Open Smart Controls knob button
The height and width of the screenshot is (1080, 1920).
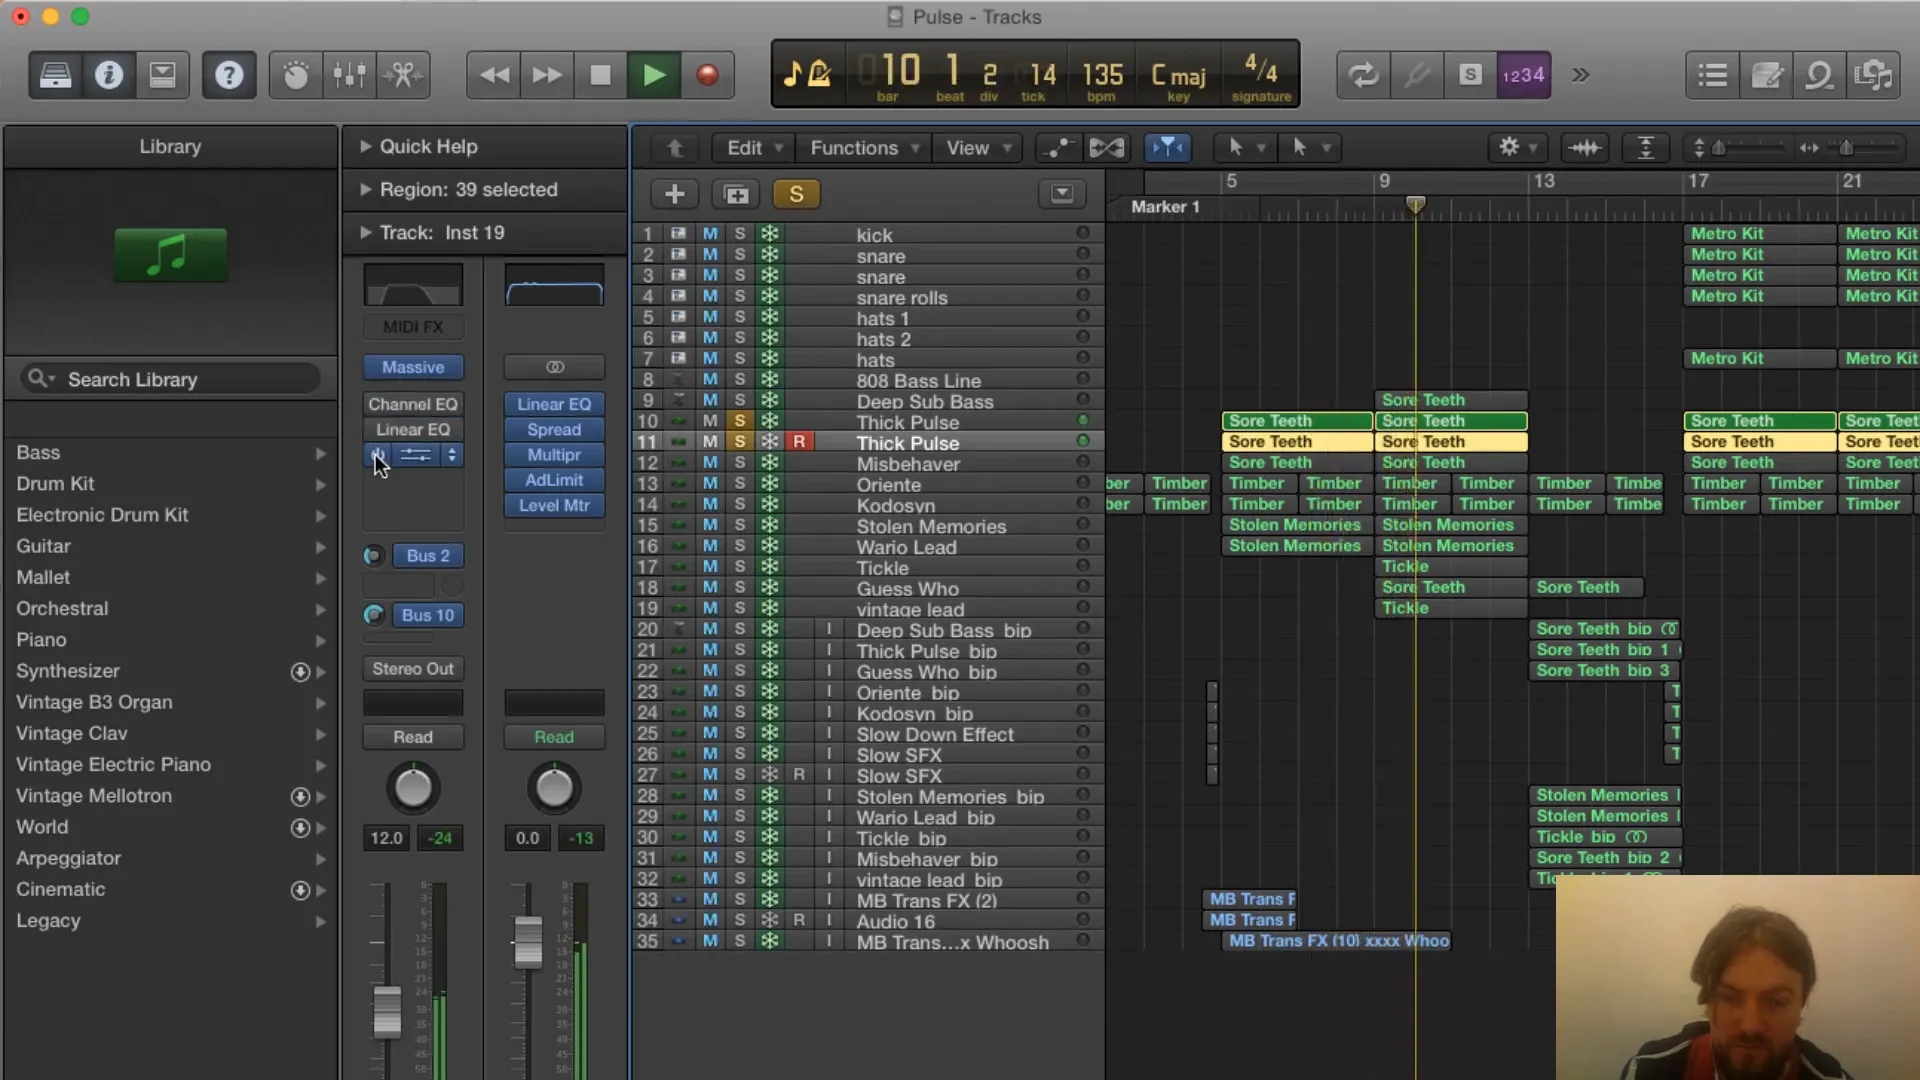(x=296, y=75)
